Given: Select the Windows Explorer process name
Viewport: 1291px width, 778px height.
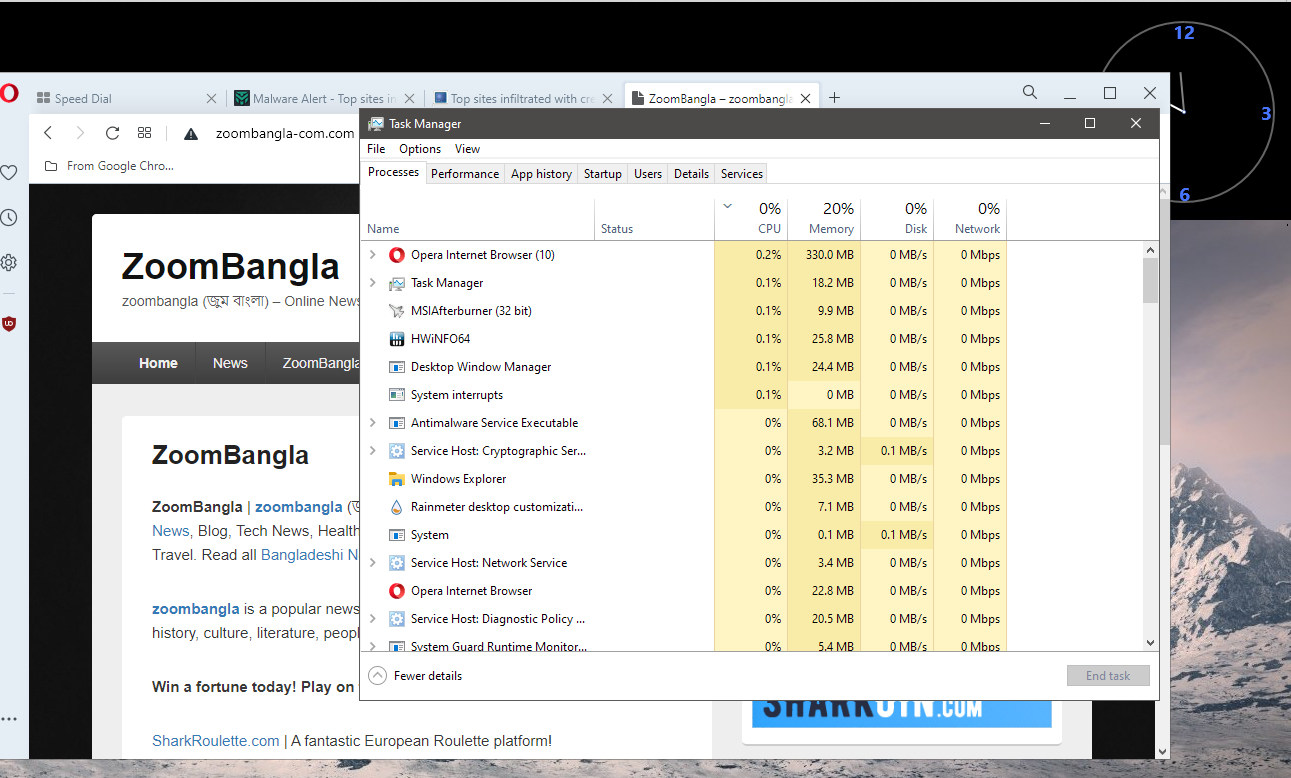Looking at the screenshot, I should pos(458,479).
